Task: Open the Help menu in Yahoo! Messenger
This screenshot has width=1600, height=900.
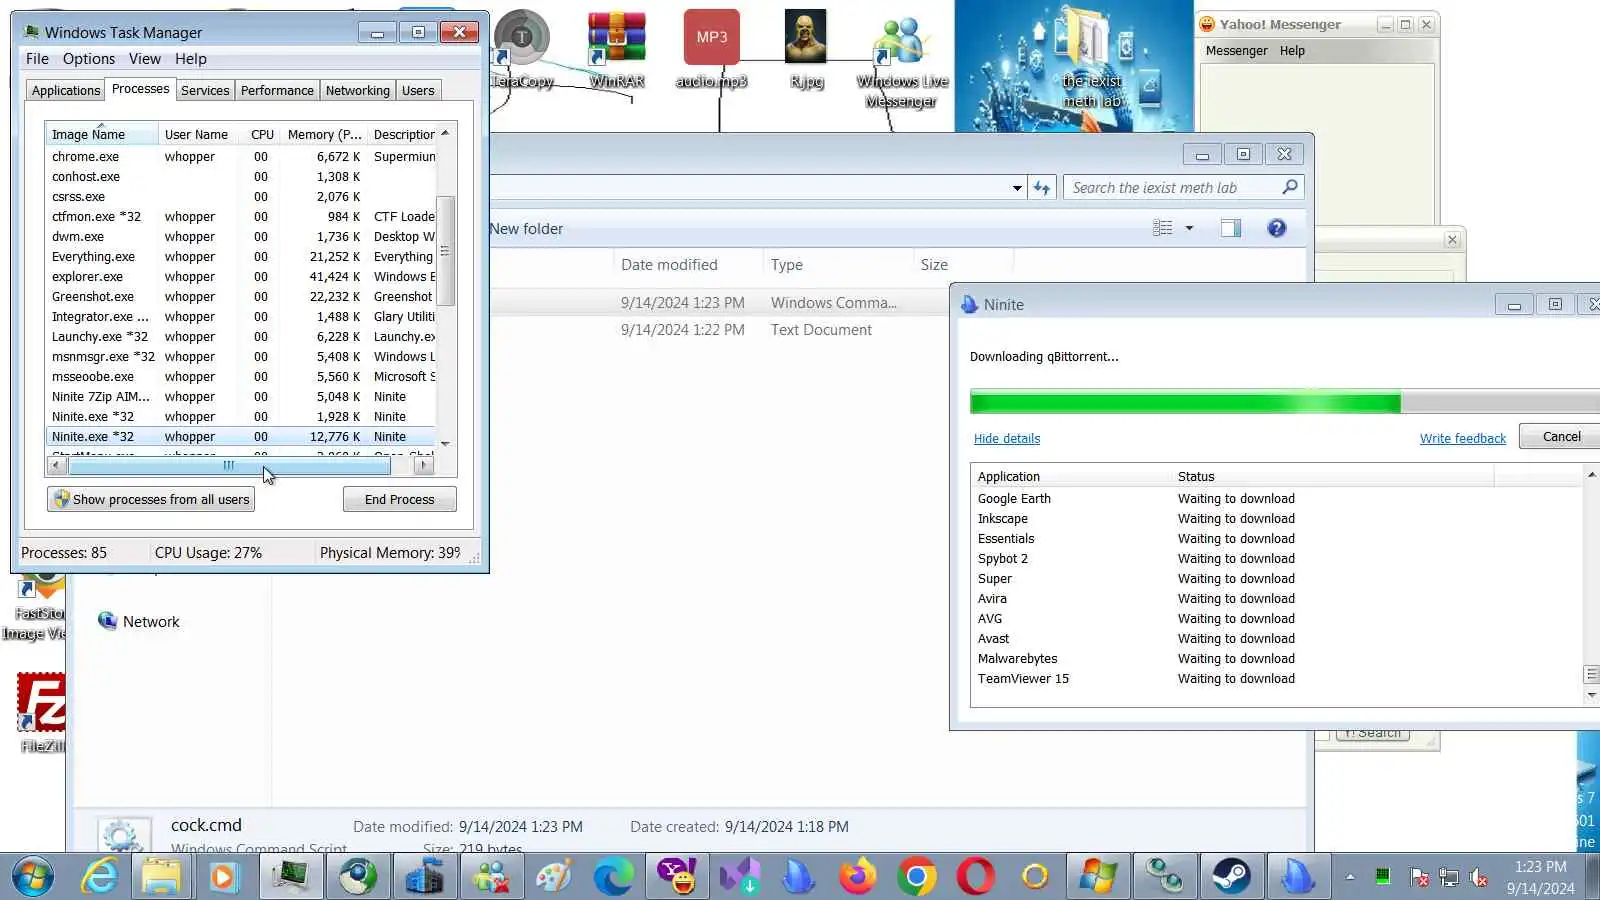Action: (1292, 51)
